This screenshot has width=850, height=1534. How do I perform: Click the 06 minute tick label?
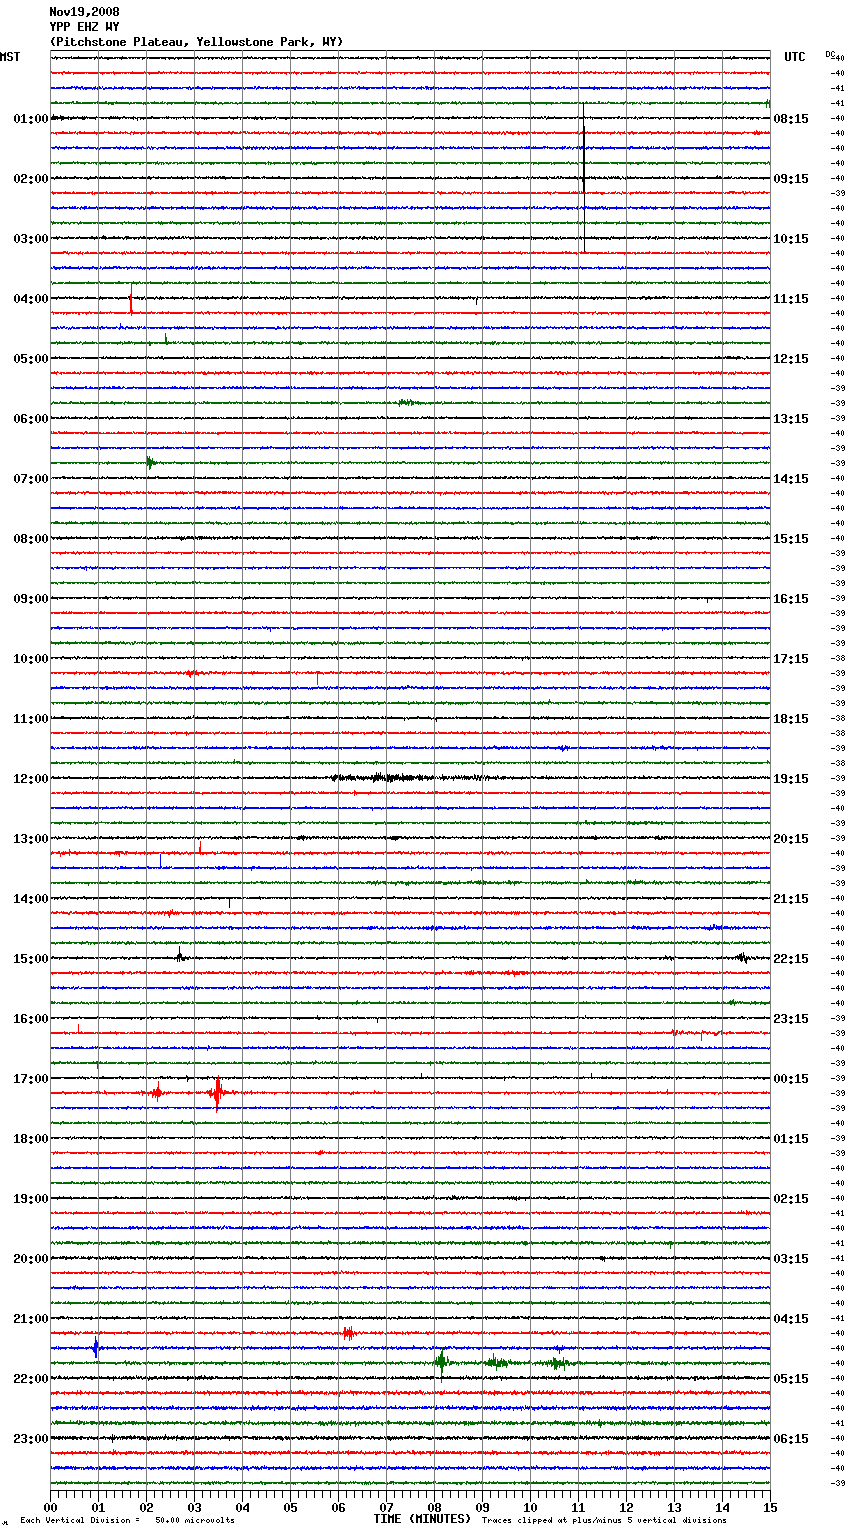click(x=338, y=1508)
